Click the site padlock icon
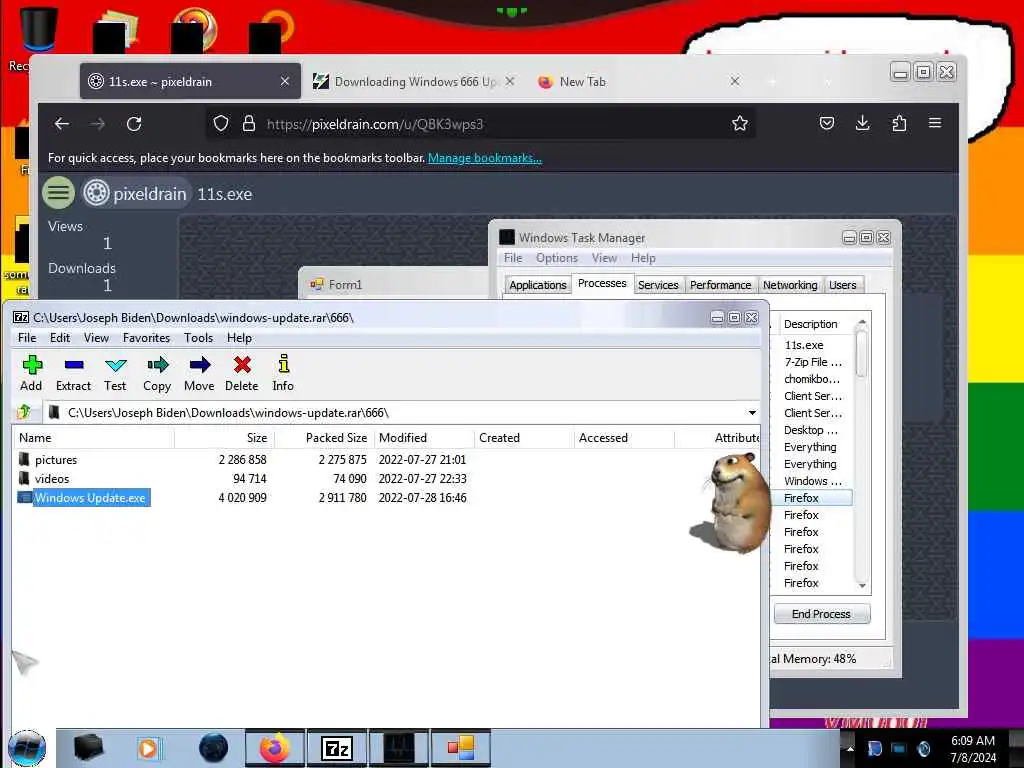 (x=249, y=123)
